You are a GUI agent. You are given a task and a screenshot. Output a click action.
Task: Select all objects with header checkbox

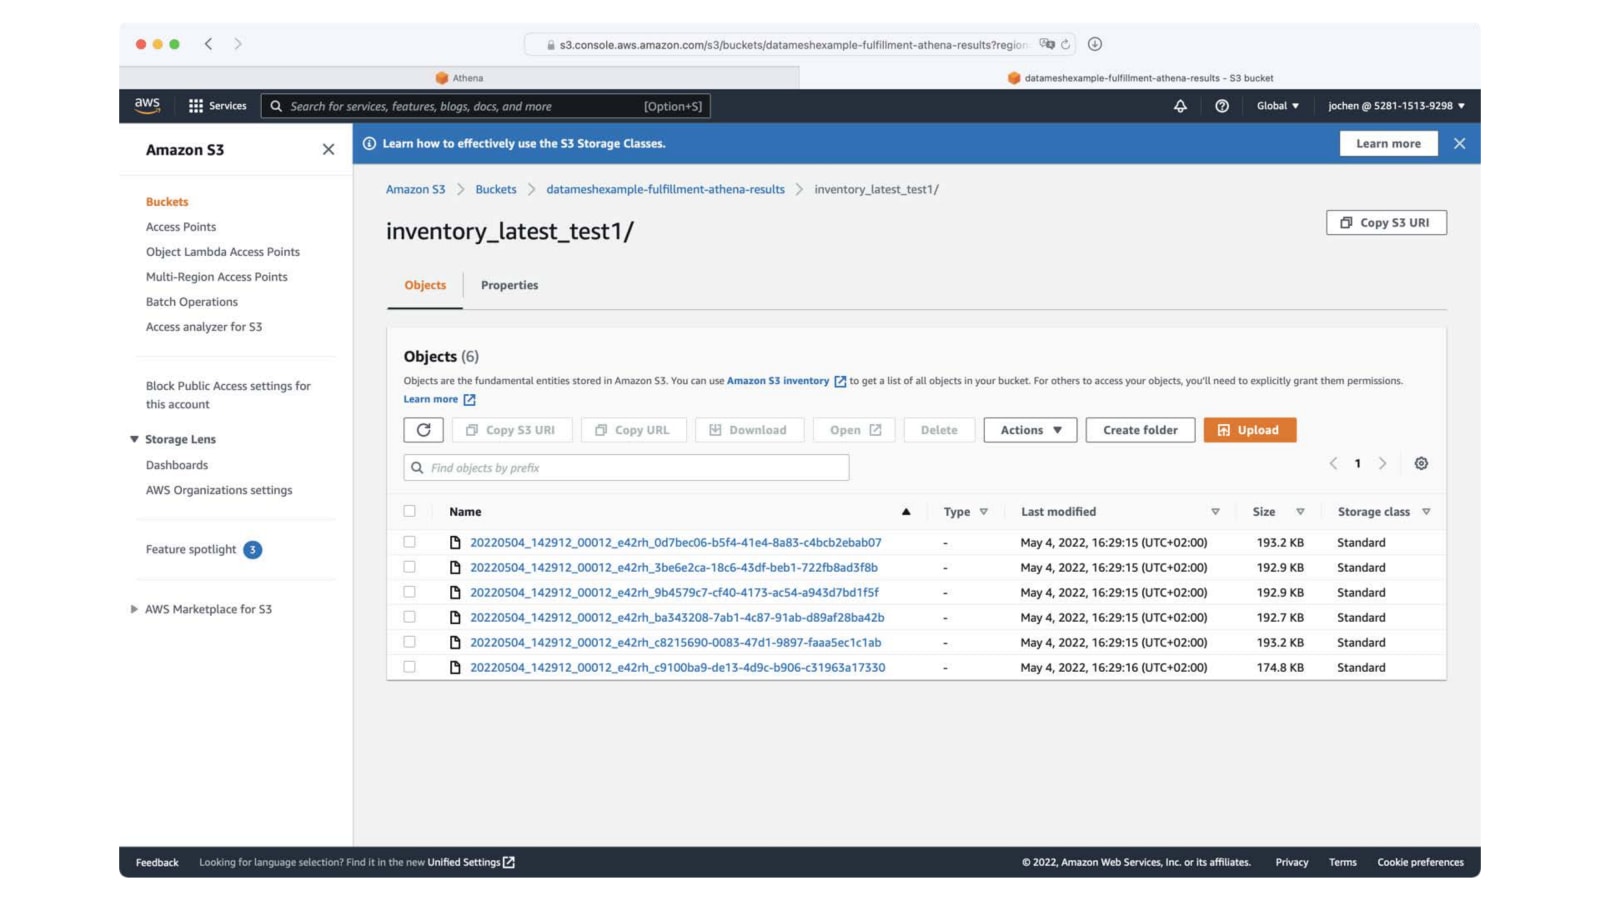pos(409,511)
